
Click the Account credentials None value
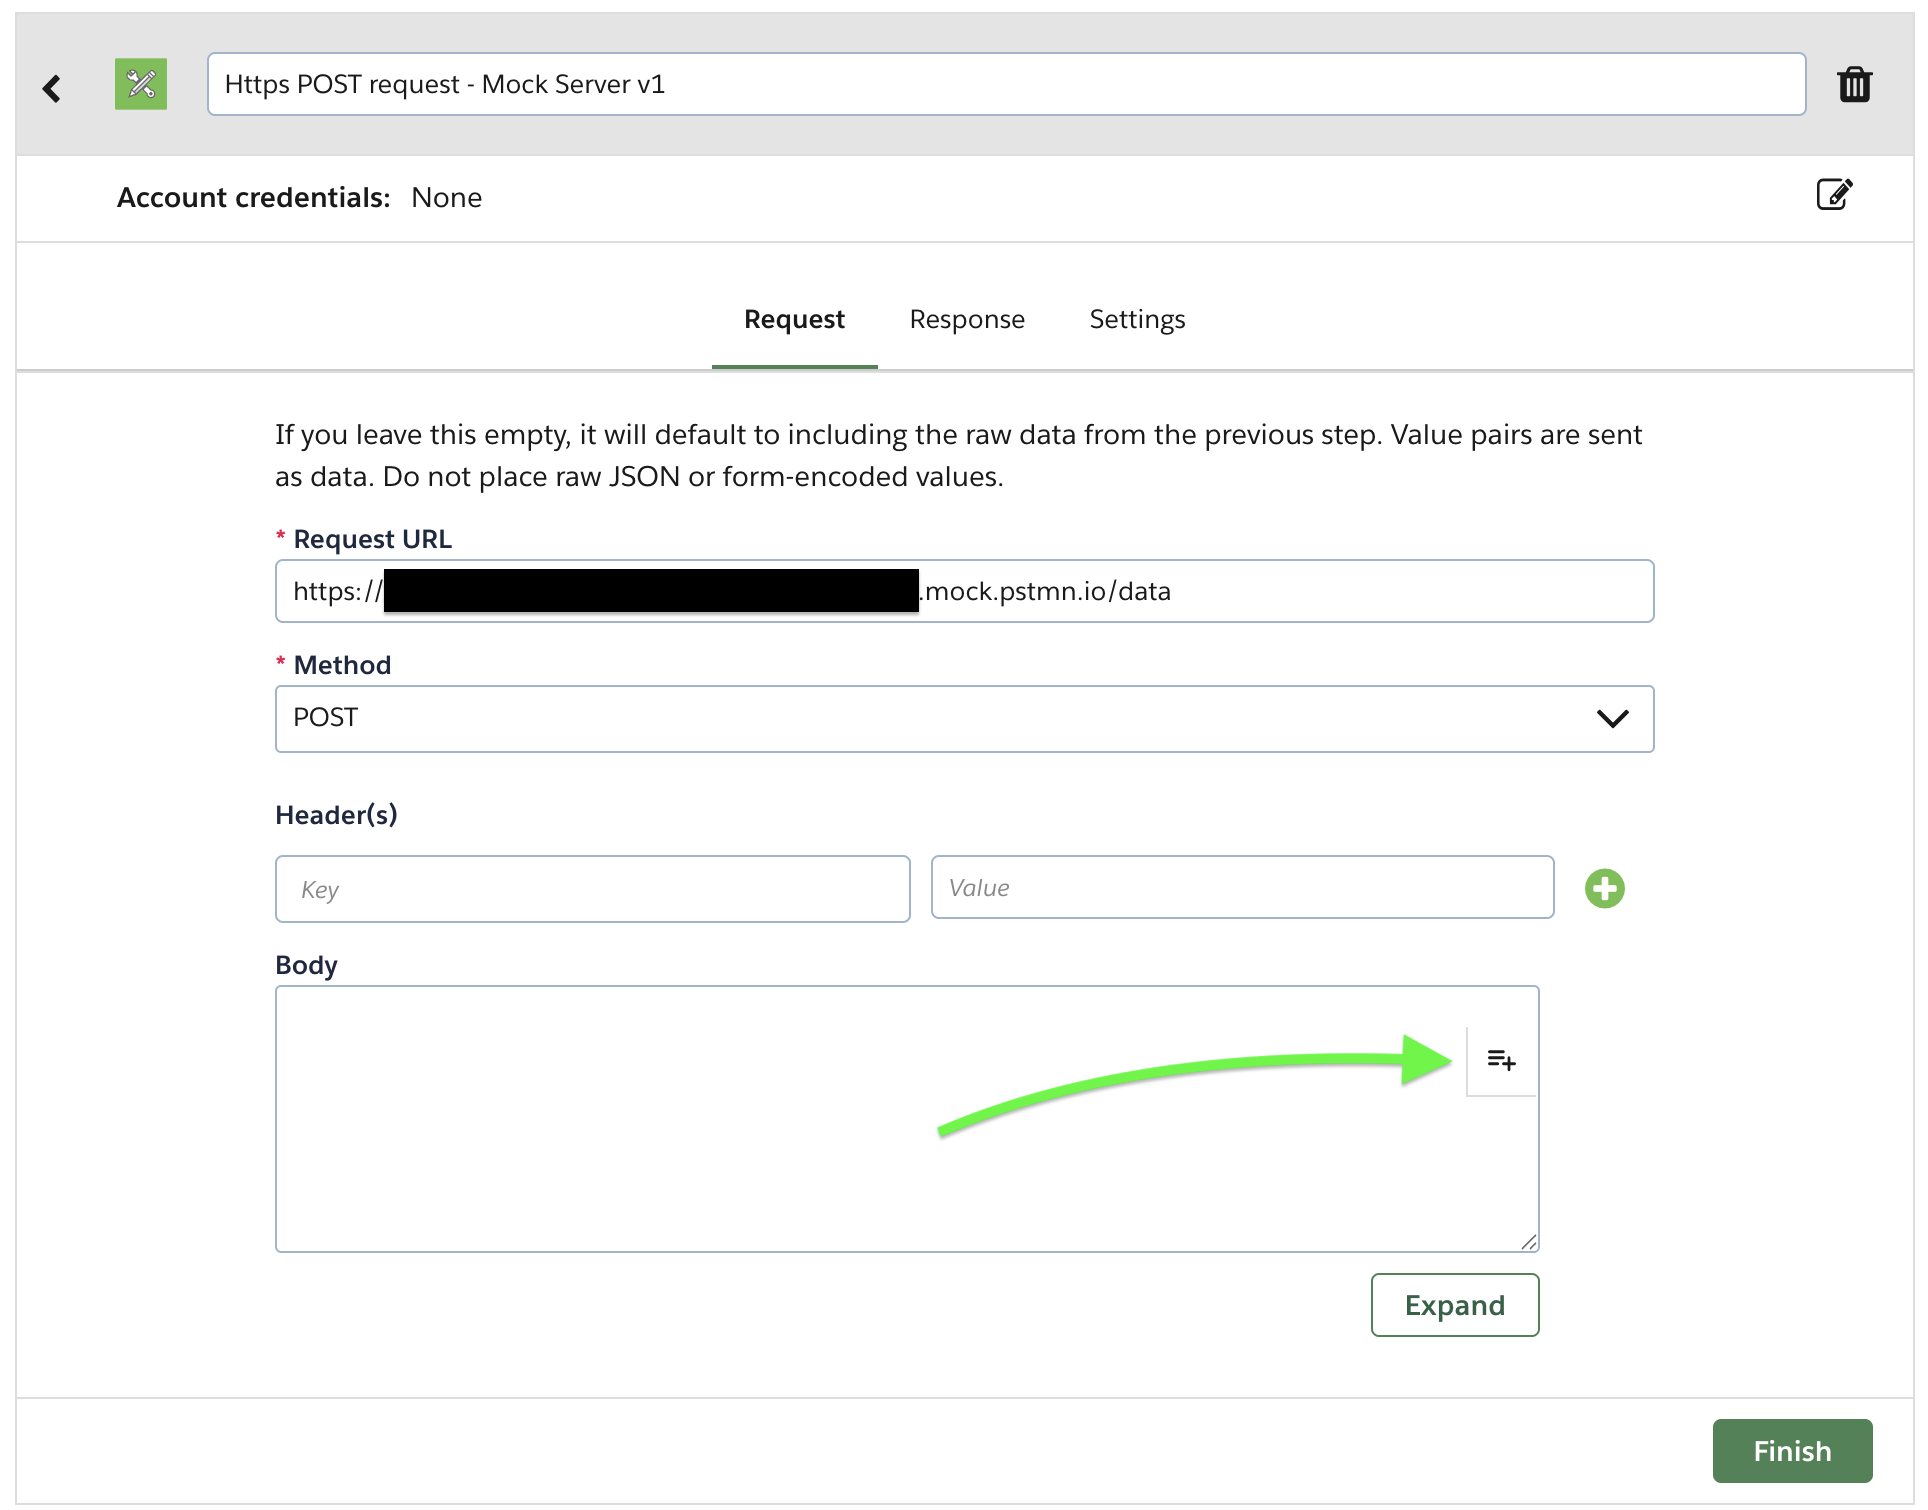click(446, 198)
